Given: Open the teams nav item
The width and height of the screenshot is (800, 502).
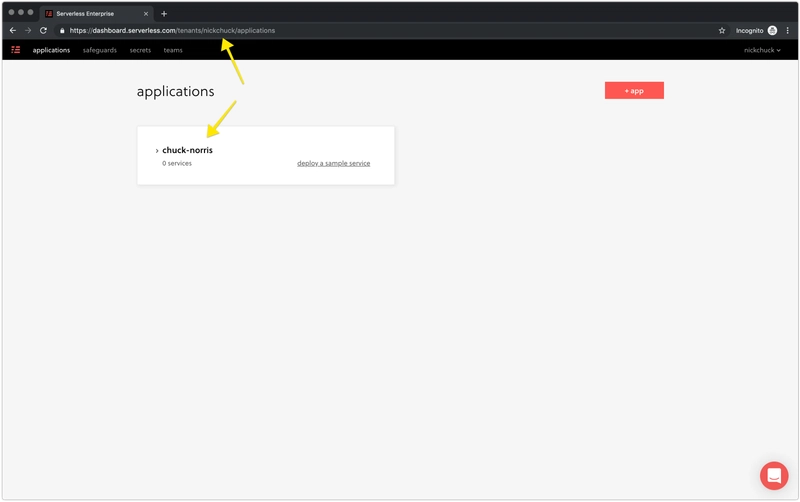Looking at the screenshot, I should click(173, 50).
